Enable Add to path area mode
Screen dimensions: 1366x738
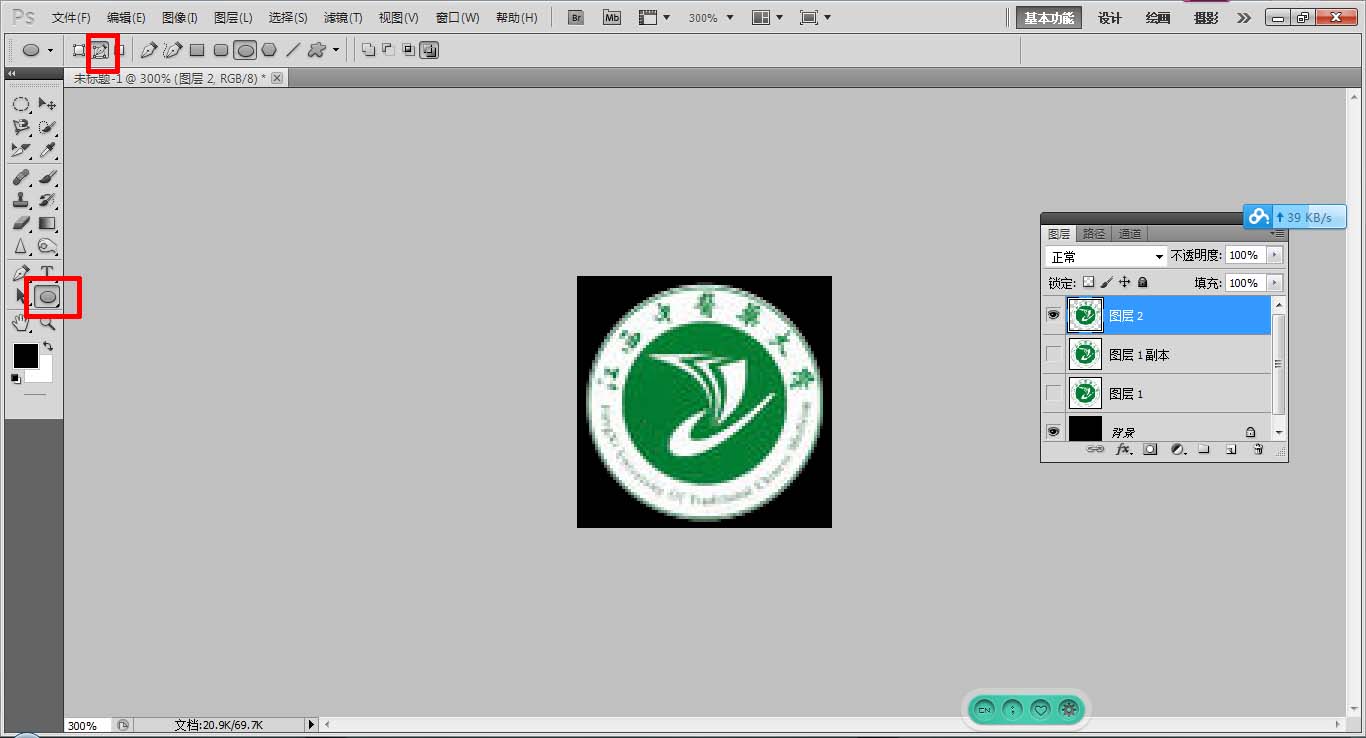(368, 50)
